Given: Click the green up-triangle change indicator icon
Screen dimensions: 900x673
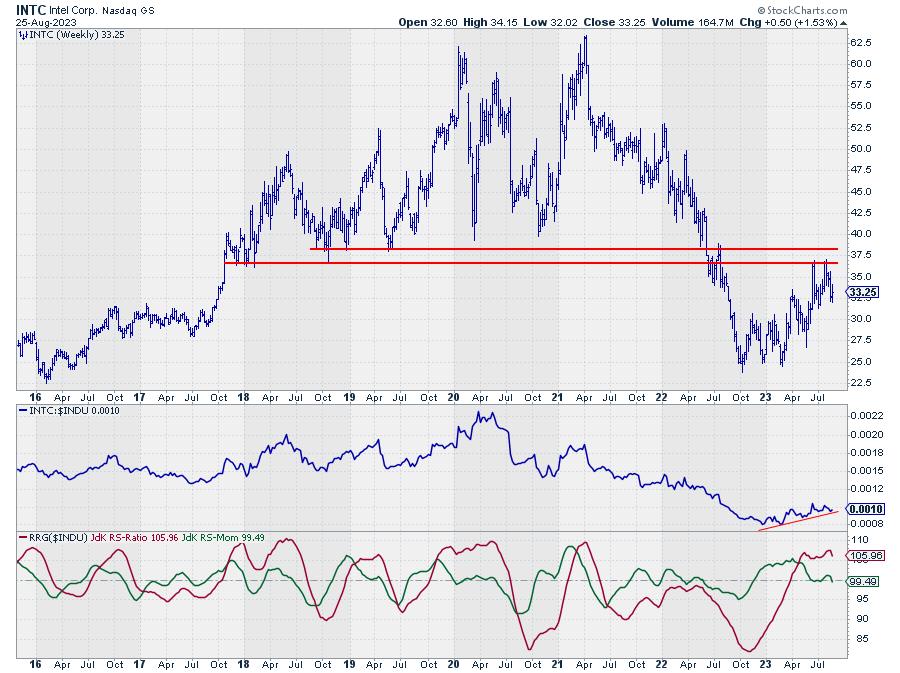Looking at the screenshot, I should 843,23.
